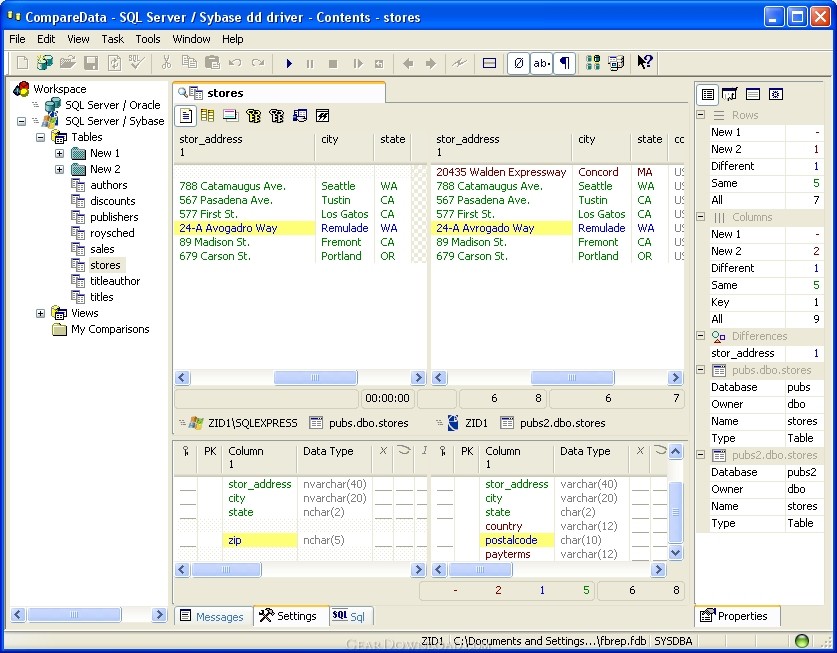The image size is (837, 653).
Task: Collapse the Rows section in Properties
Action: pos(702,115)
